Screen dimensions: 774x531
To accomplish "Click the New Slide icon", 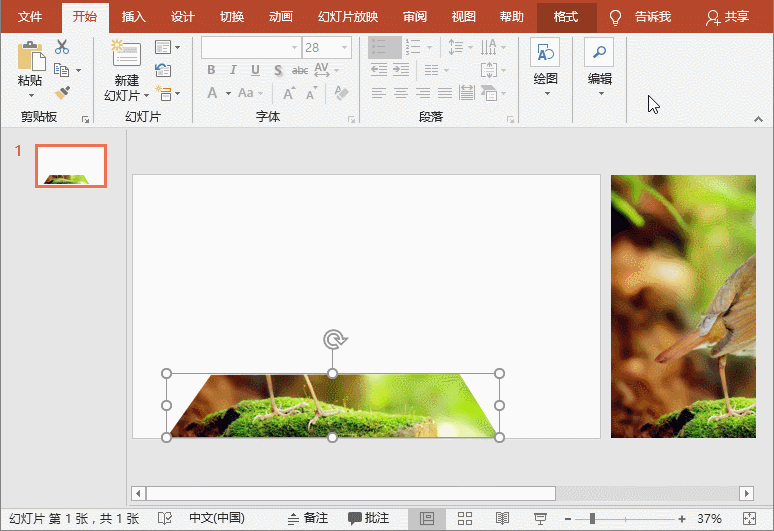I will [x=126, y=54].
